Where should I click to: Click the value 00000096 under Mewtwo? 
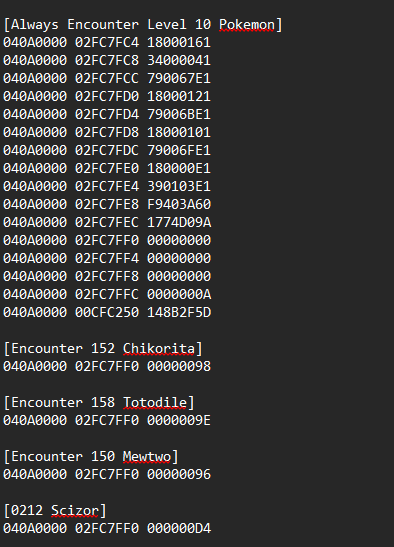coord(179,475)
